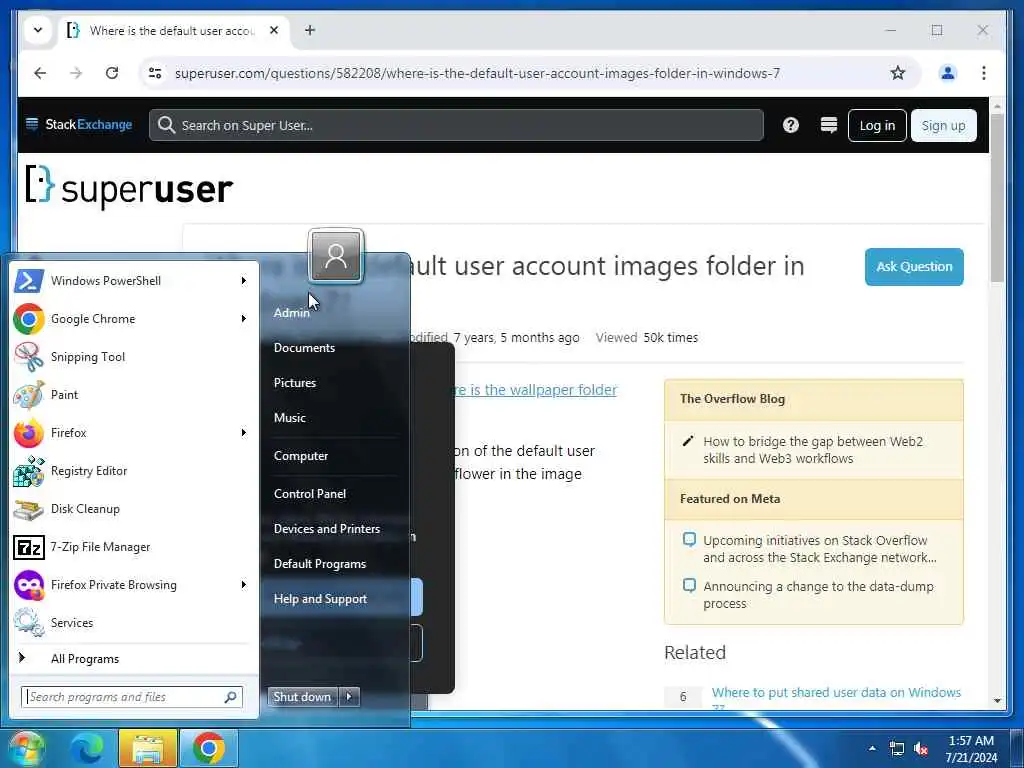Open a new Chrome tab
Viewport: 1024px width, 768px height.
(310, 30)
